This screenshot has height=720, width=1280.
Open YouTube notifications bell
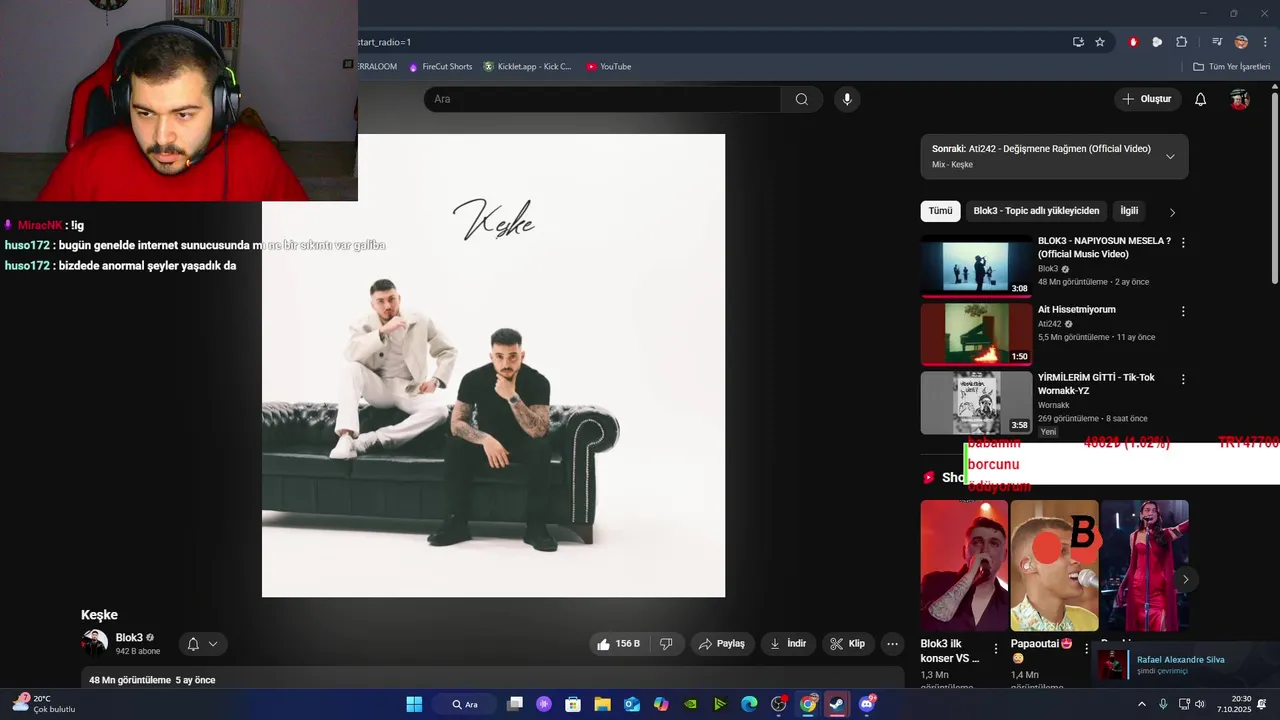tap(1201, 99)
